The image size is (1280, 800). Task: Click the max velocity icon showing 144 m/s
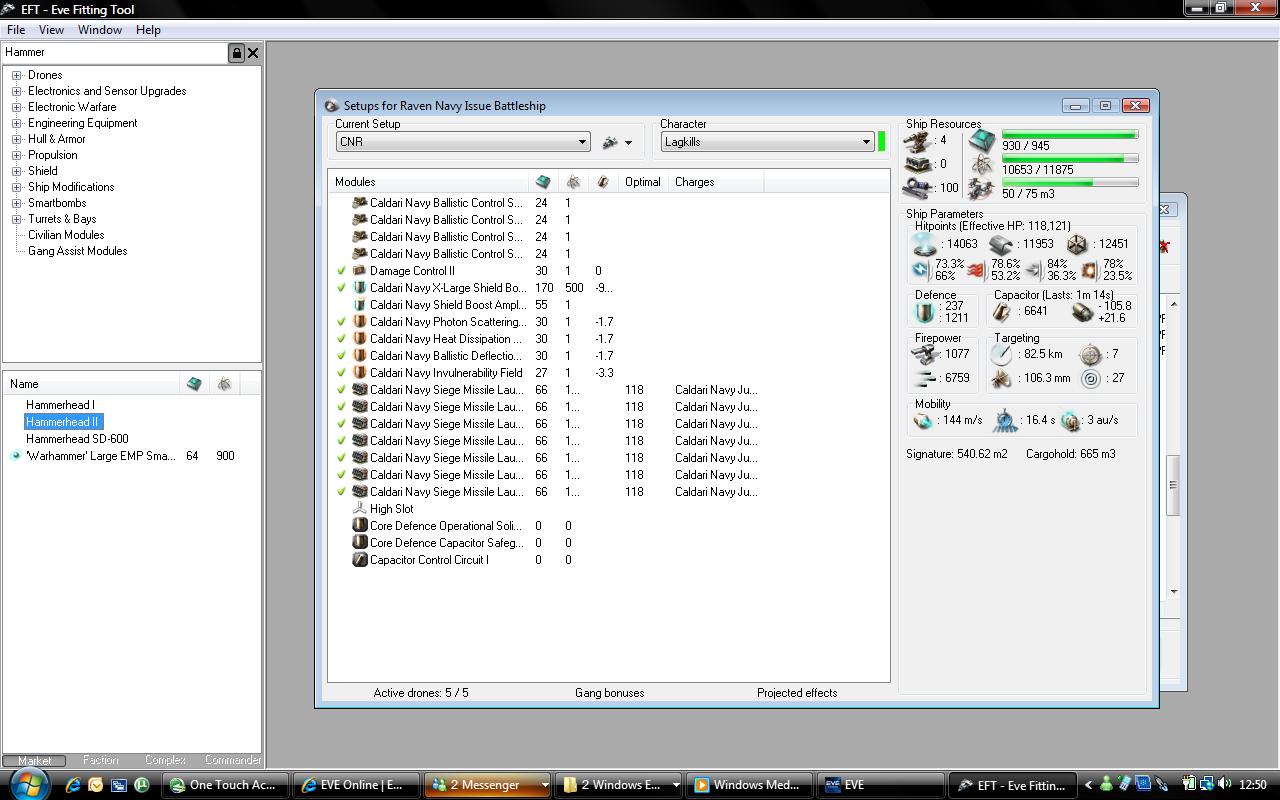tap(923, 421)
